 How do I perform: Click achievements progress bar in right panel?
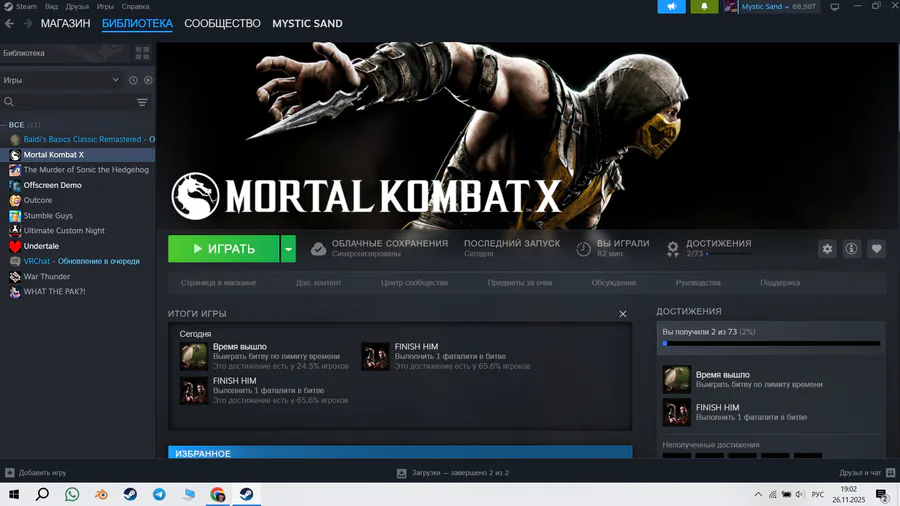tap(771, 344)
